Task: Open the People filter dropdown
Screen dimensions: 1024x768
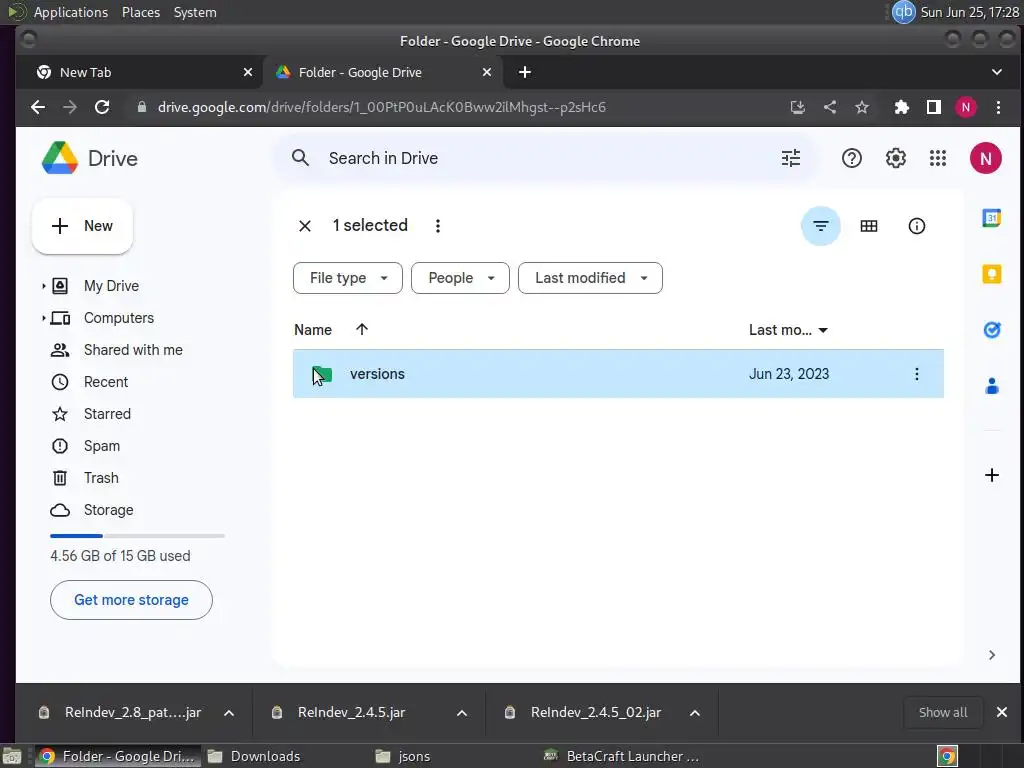Action: pyautogui.click(x=460, y=278)
